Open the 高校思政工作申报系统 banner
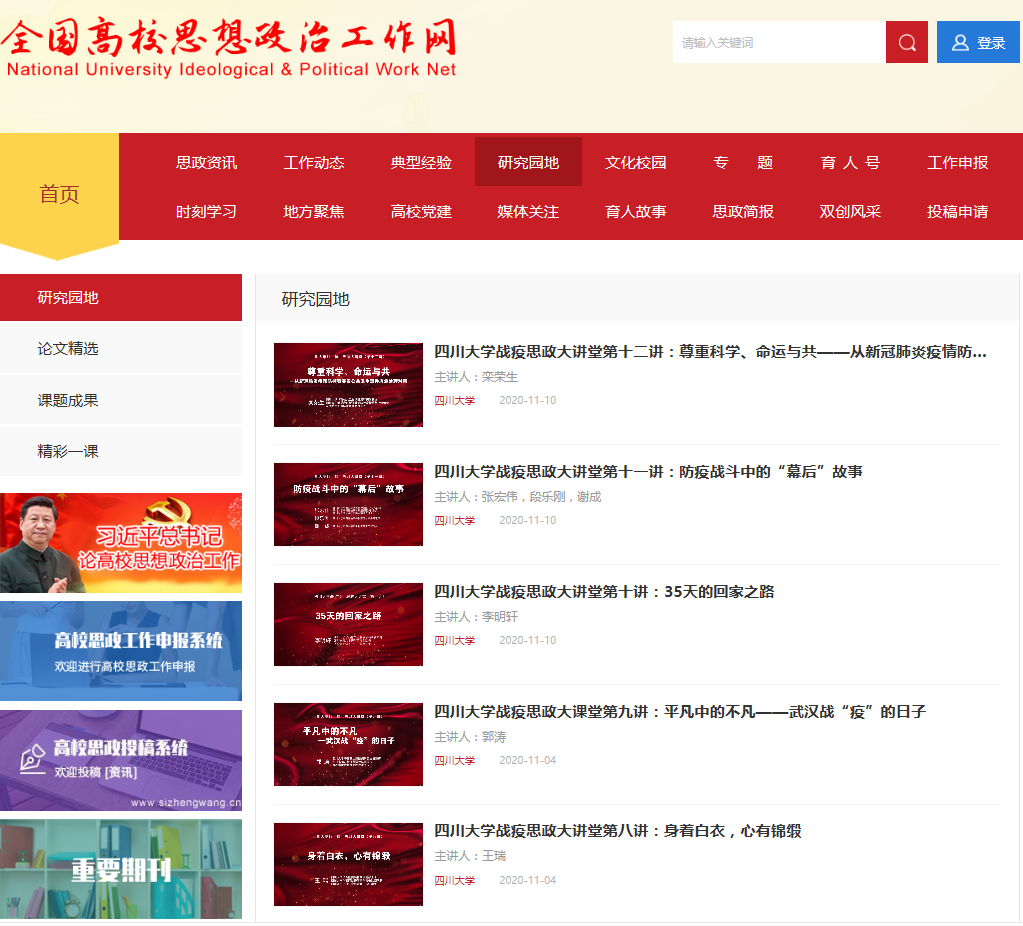Image resolution: width=1023 pixels, height=926 pixels. (121, 651)
